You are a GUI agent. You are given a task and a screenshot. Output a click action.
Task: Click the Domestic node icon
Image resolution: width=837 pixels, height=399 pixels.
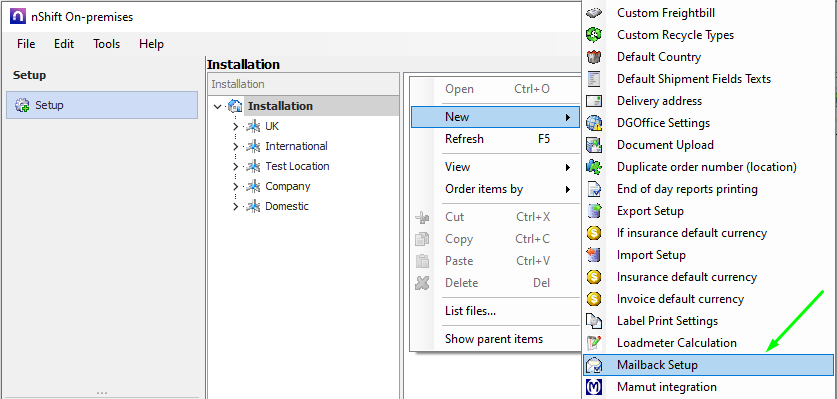click(x=253, y=206)
